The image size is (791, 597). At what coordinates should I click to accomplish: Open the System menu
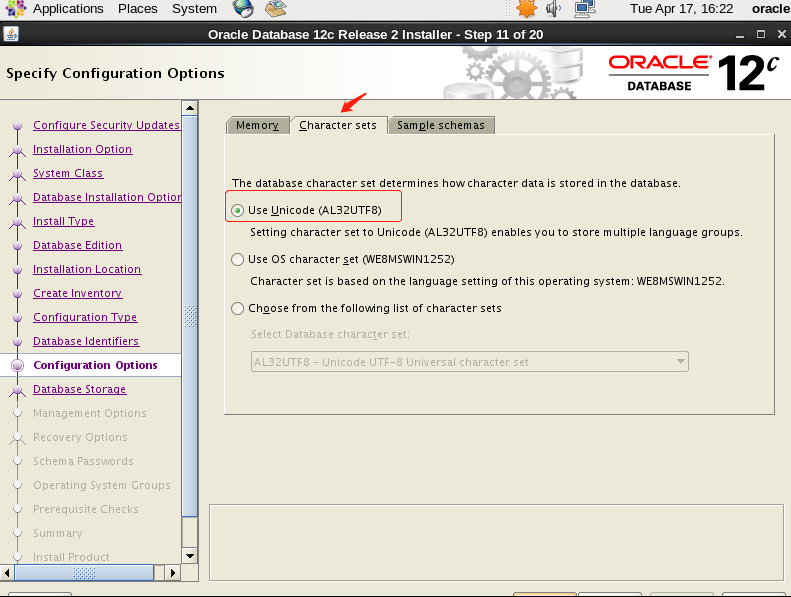(194, 9)
